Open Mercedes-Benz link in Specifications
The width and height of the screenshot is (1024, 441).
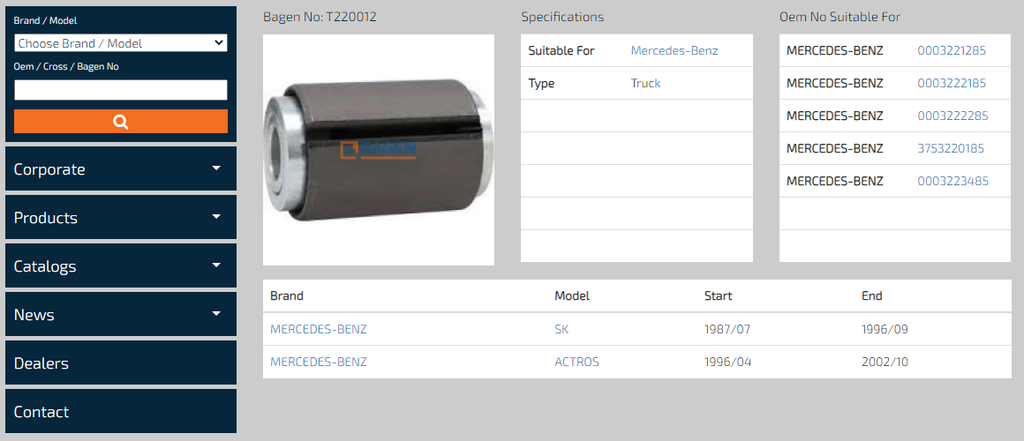coord(674,51)
